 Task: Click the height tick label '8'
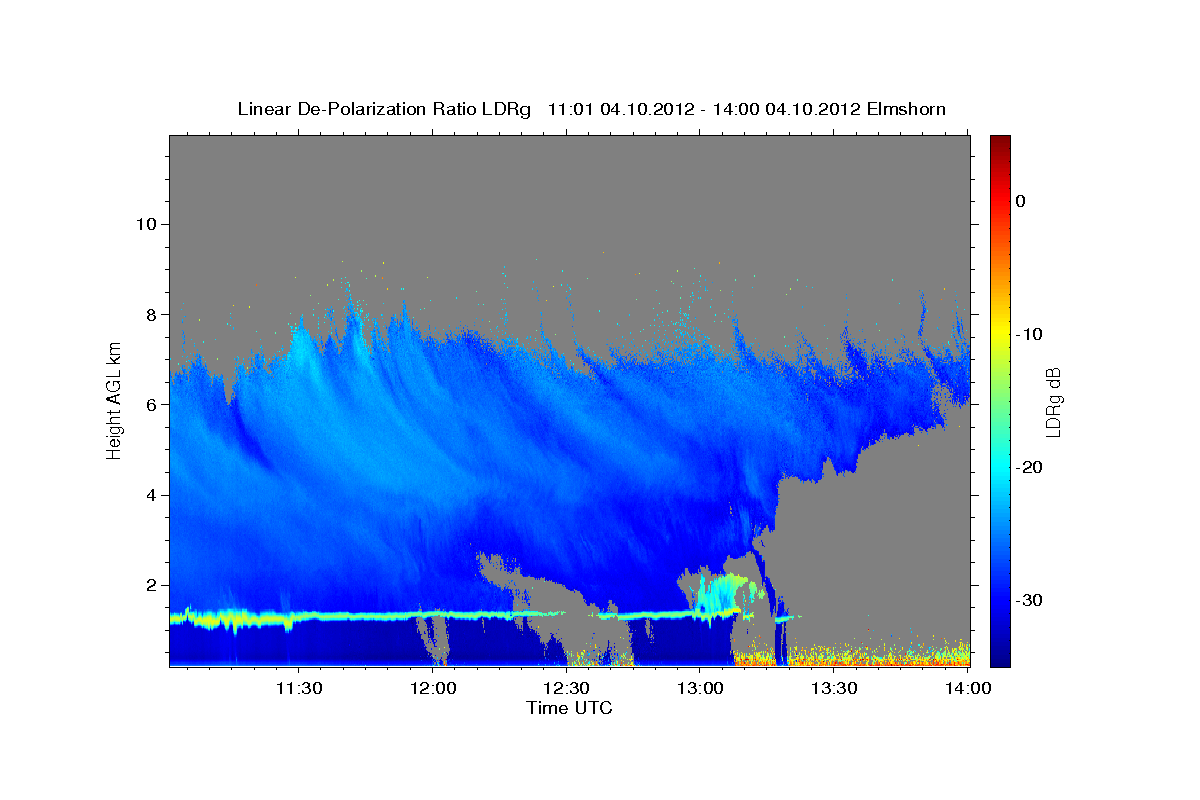[151, 314]
